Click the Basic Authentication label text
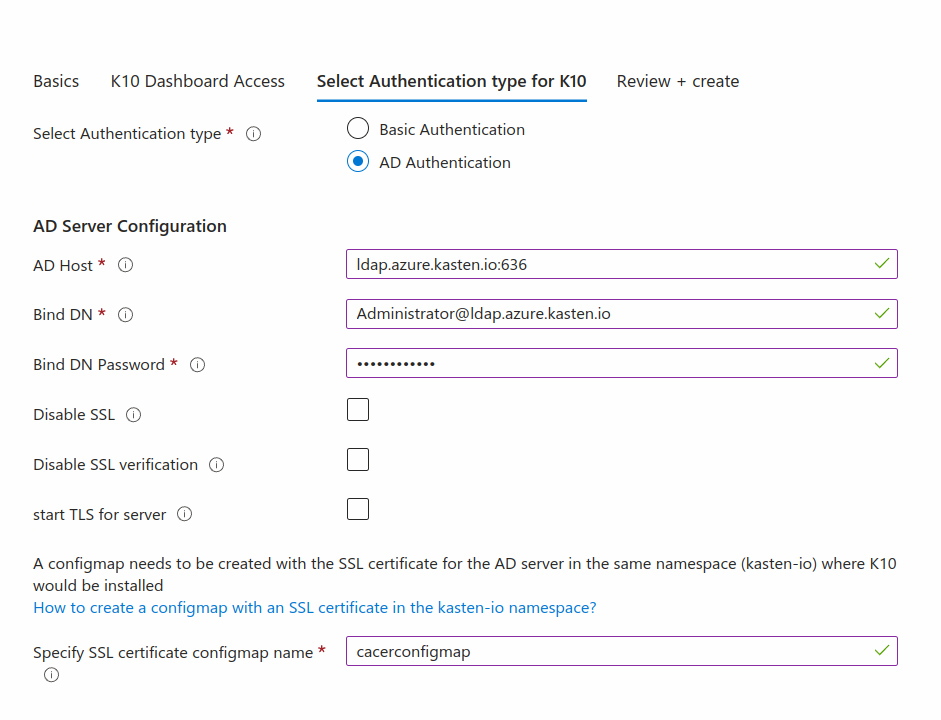Viewport: 941px width, 720px height. 452,130
